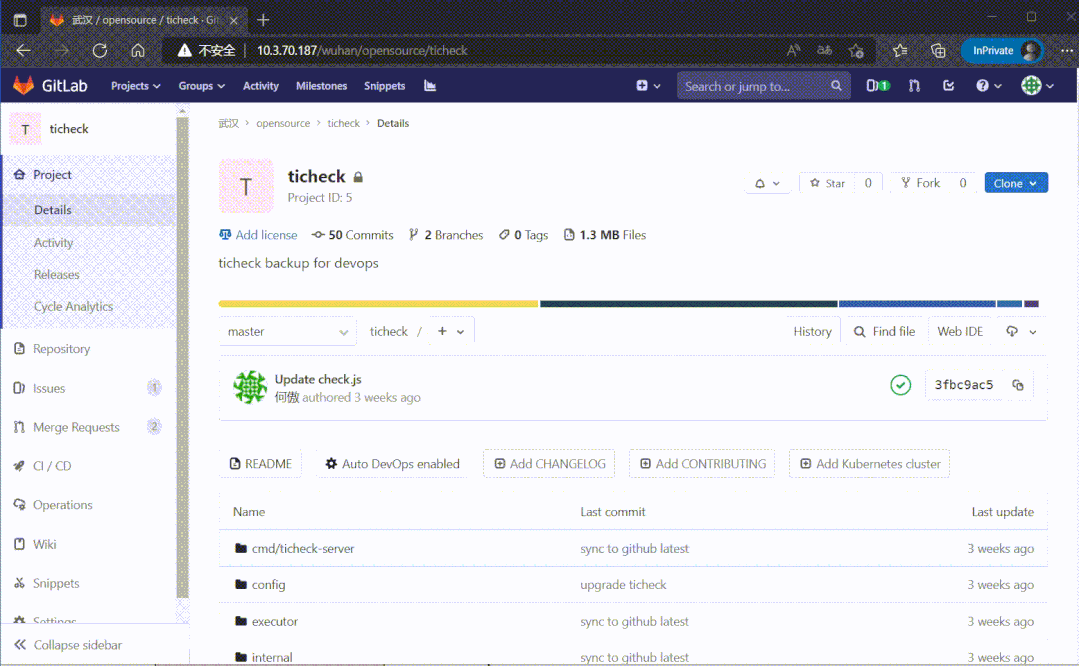The width and height of the screenshot is (1079, 666).
Task: Open the 50 Commits link
Action: (353, 235)
